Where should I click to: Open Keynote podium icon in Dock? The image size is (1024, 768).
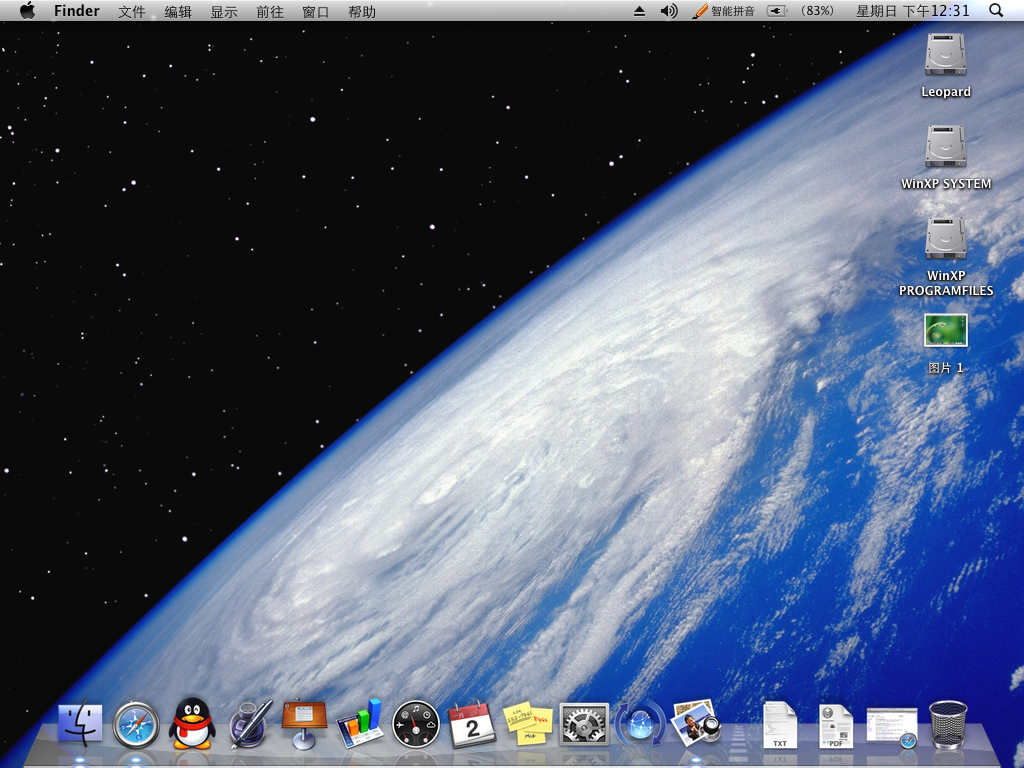[304, 724]
